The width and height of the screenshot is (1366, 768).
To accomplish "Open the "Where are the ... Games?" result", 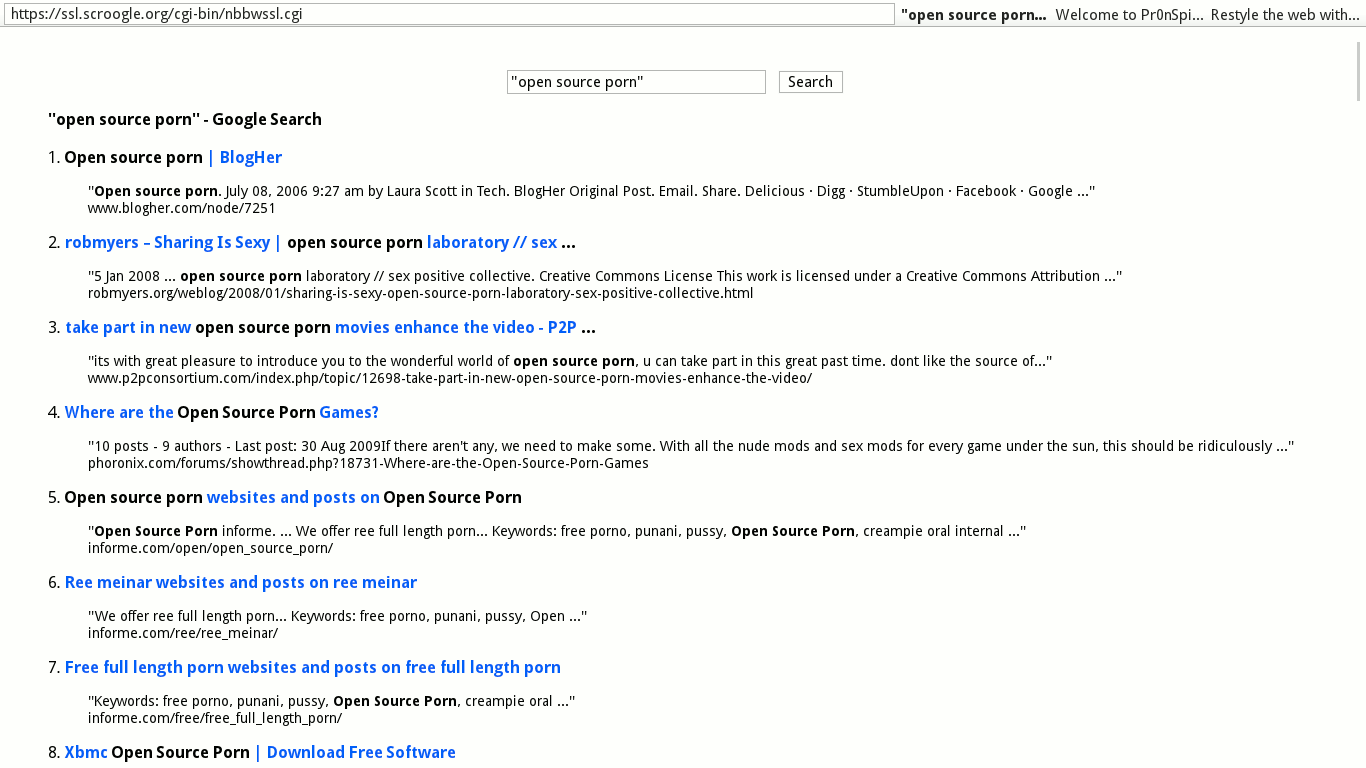I will 222,412.
